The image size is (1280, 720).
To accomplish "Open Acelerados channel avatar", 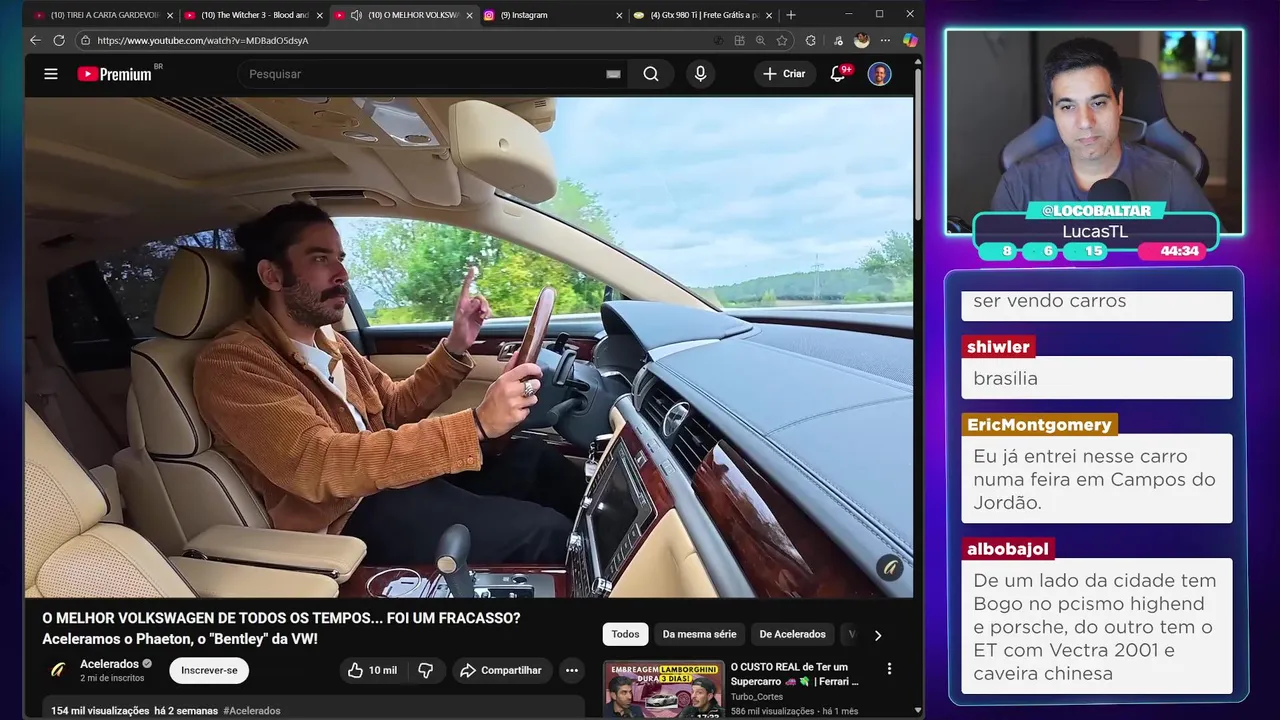I will tap(58, 670).
